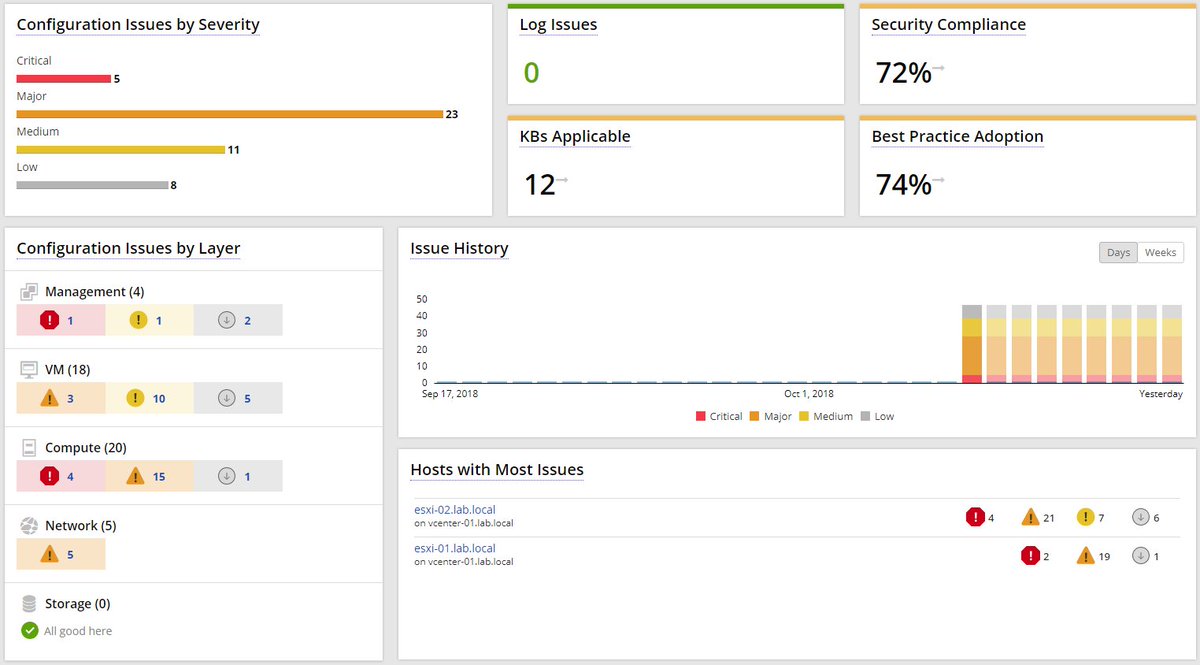
Task: Click the KBs Applicable count 12
Action: (x=540, y=185)
